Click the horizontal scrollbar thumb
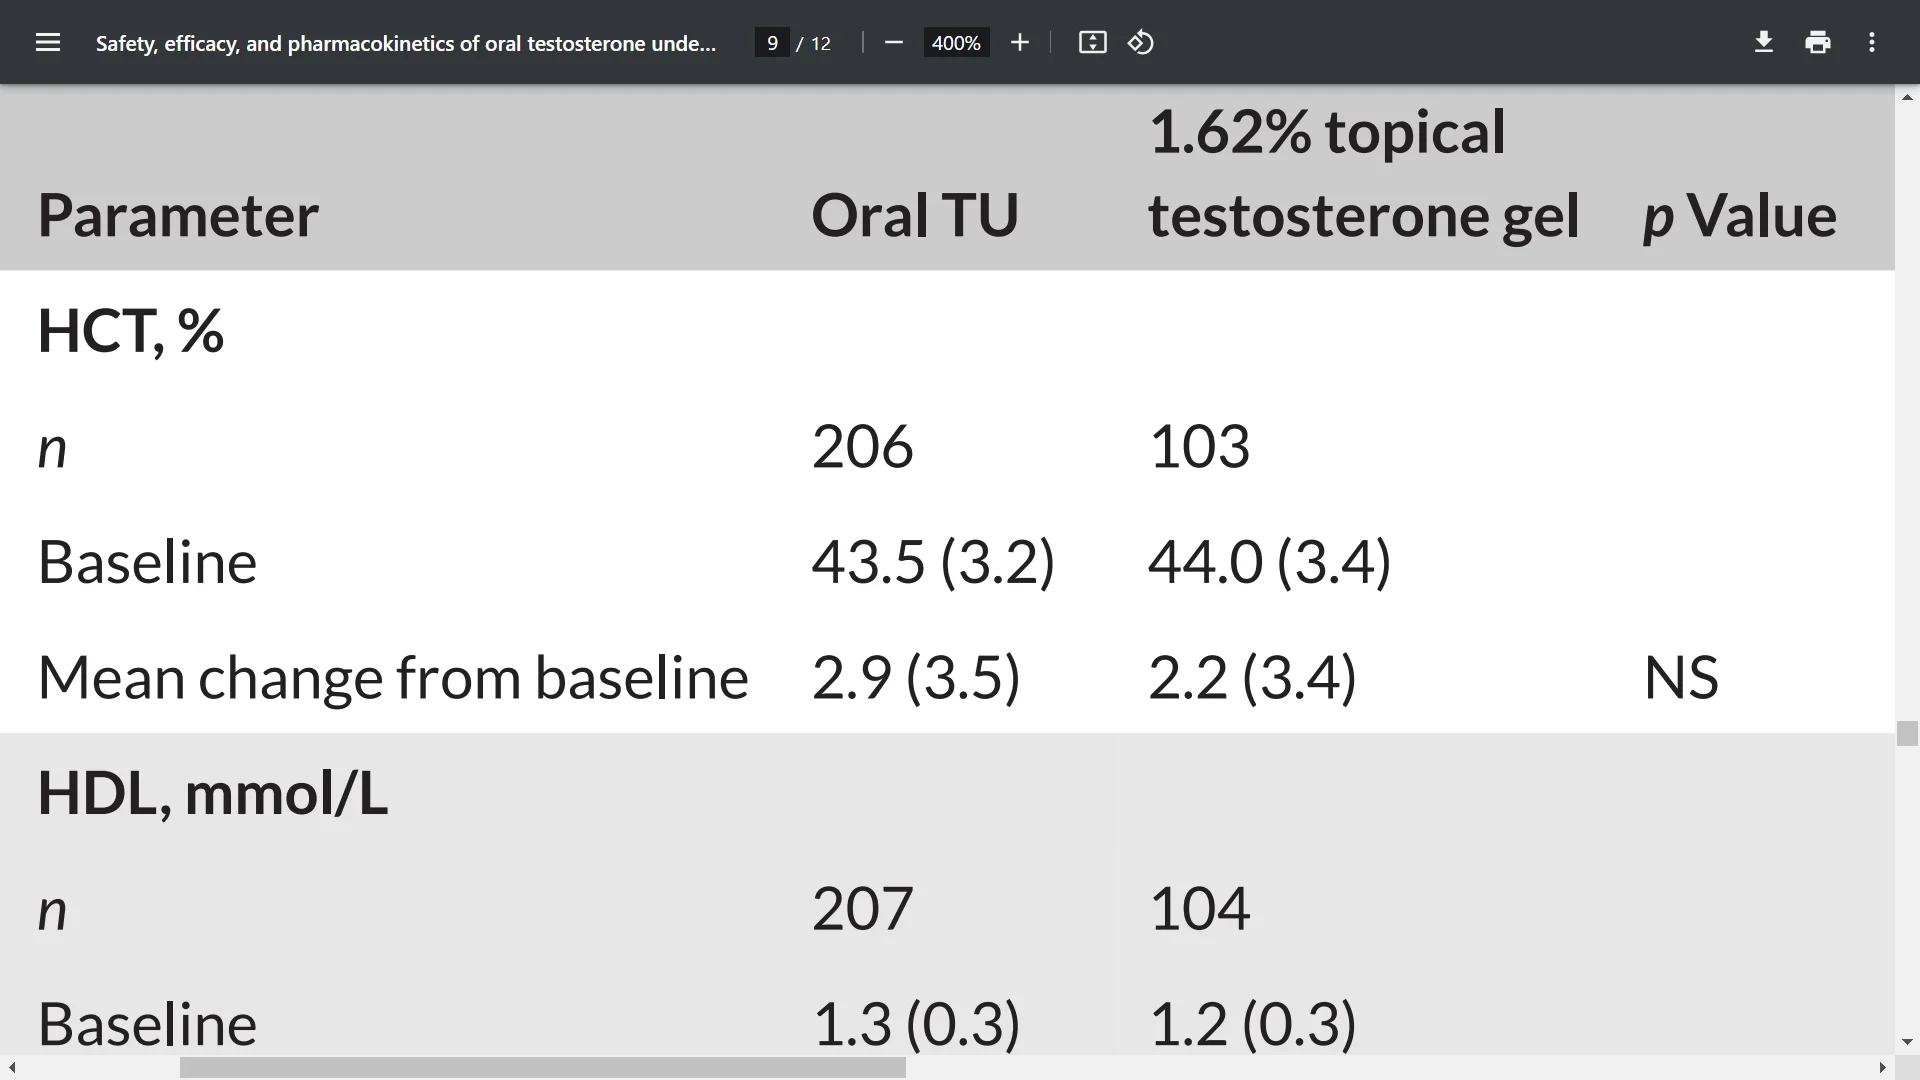 point(542,1068)
